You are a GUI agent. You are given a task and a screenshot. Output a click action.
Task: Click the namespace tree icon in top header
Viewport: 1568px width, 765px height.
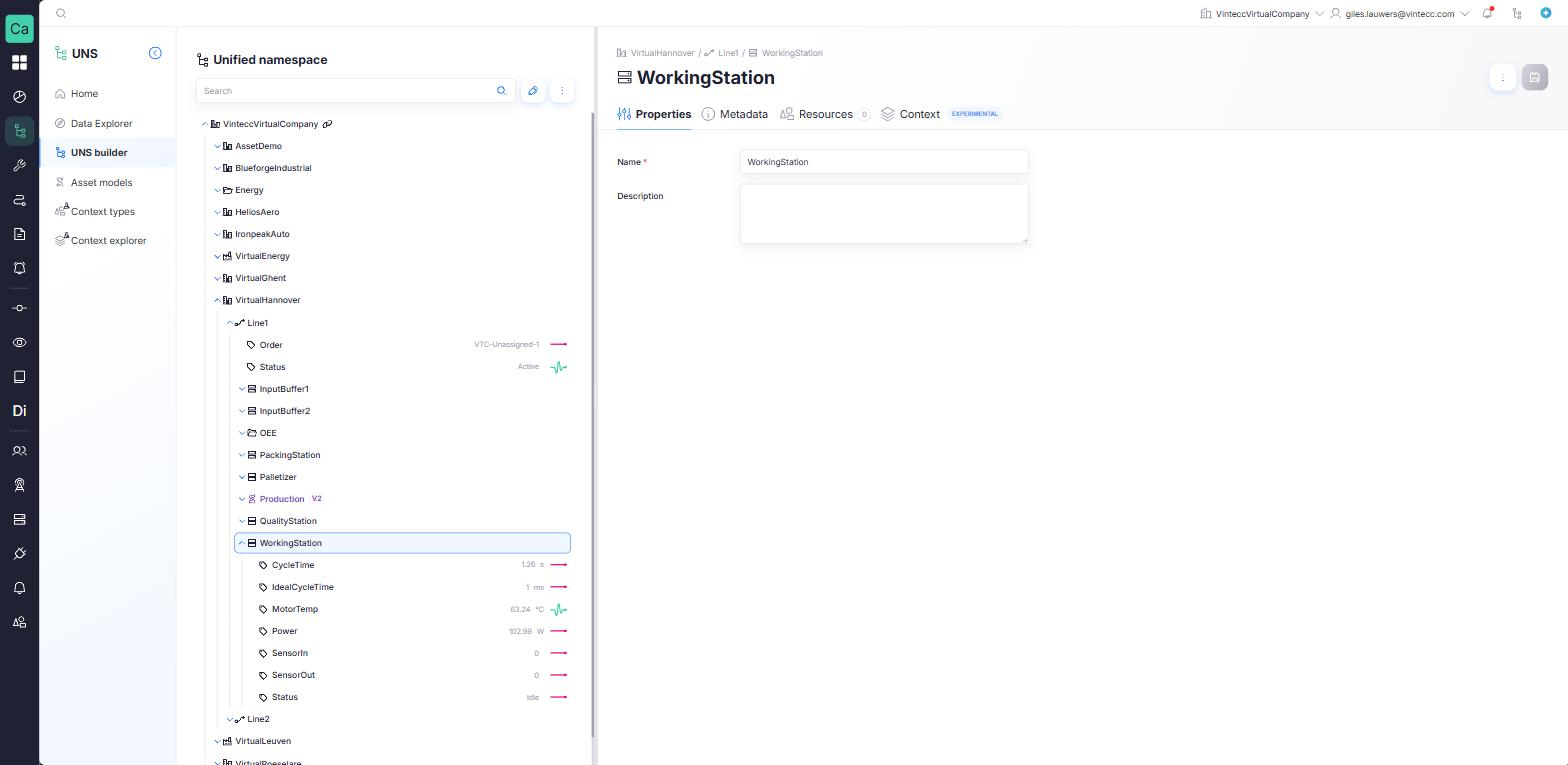[x=1517, y=13]
